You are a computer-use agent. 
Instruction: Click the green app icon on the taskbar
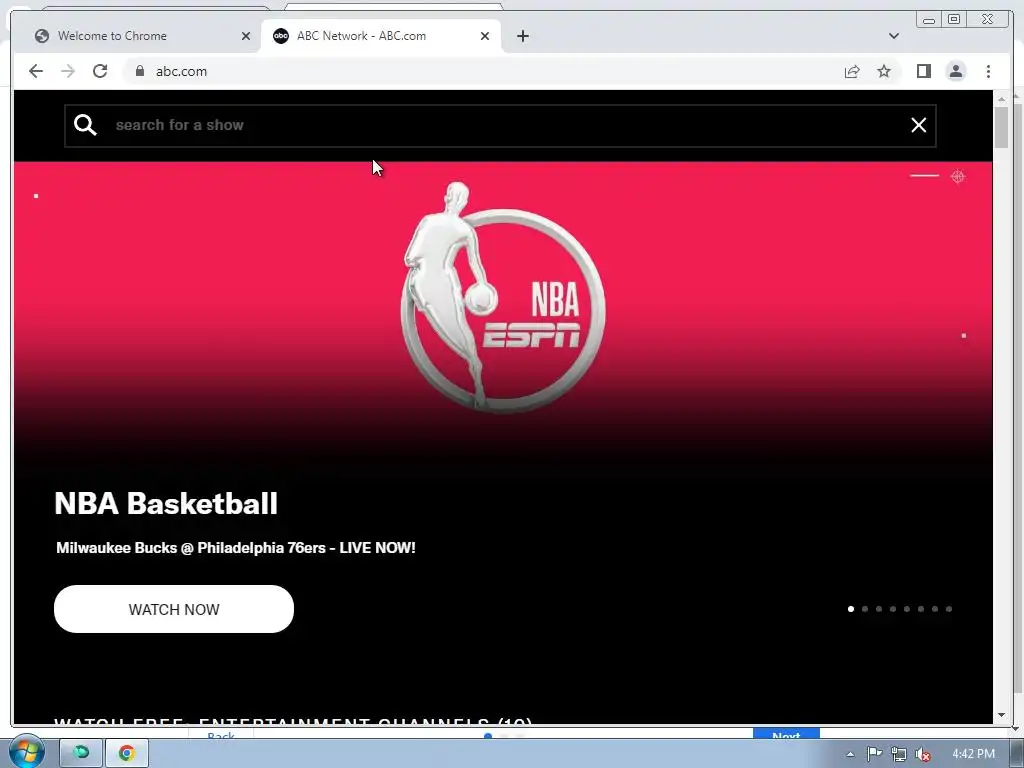point(81,753)
